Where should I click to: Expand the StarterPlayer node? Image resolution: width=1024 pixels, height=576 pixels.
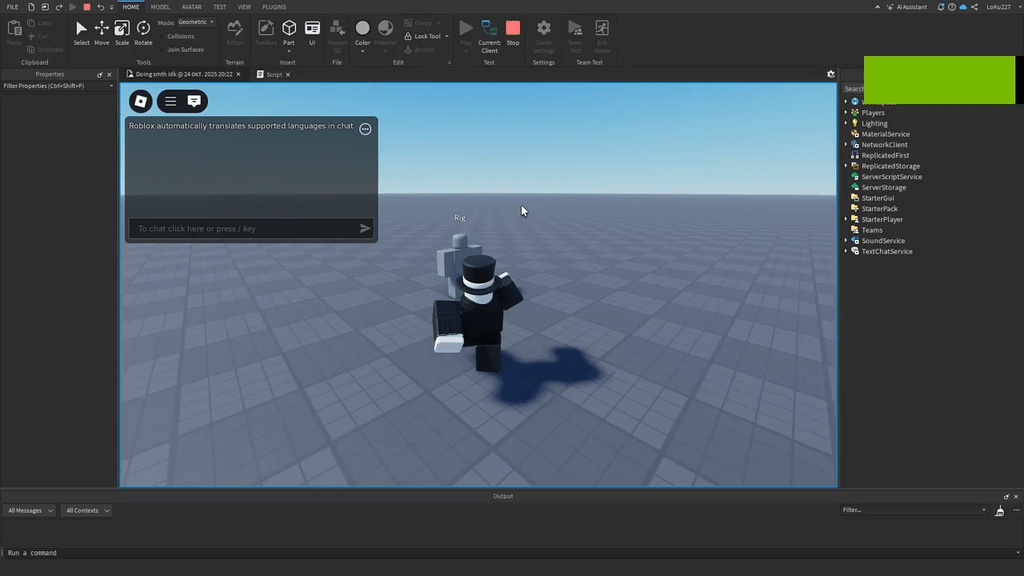pyautogui.click(x=846, y=219)
